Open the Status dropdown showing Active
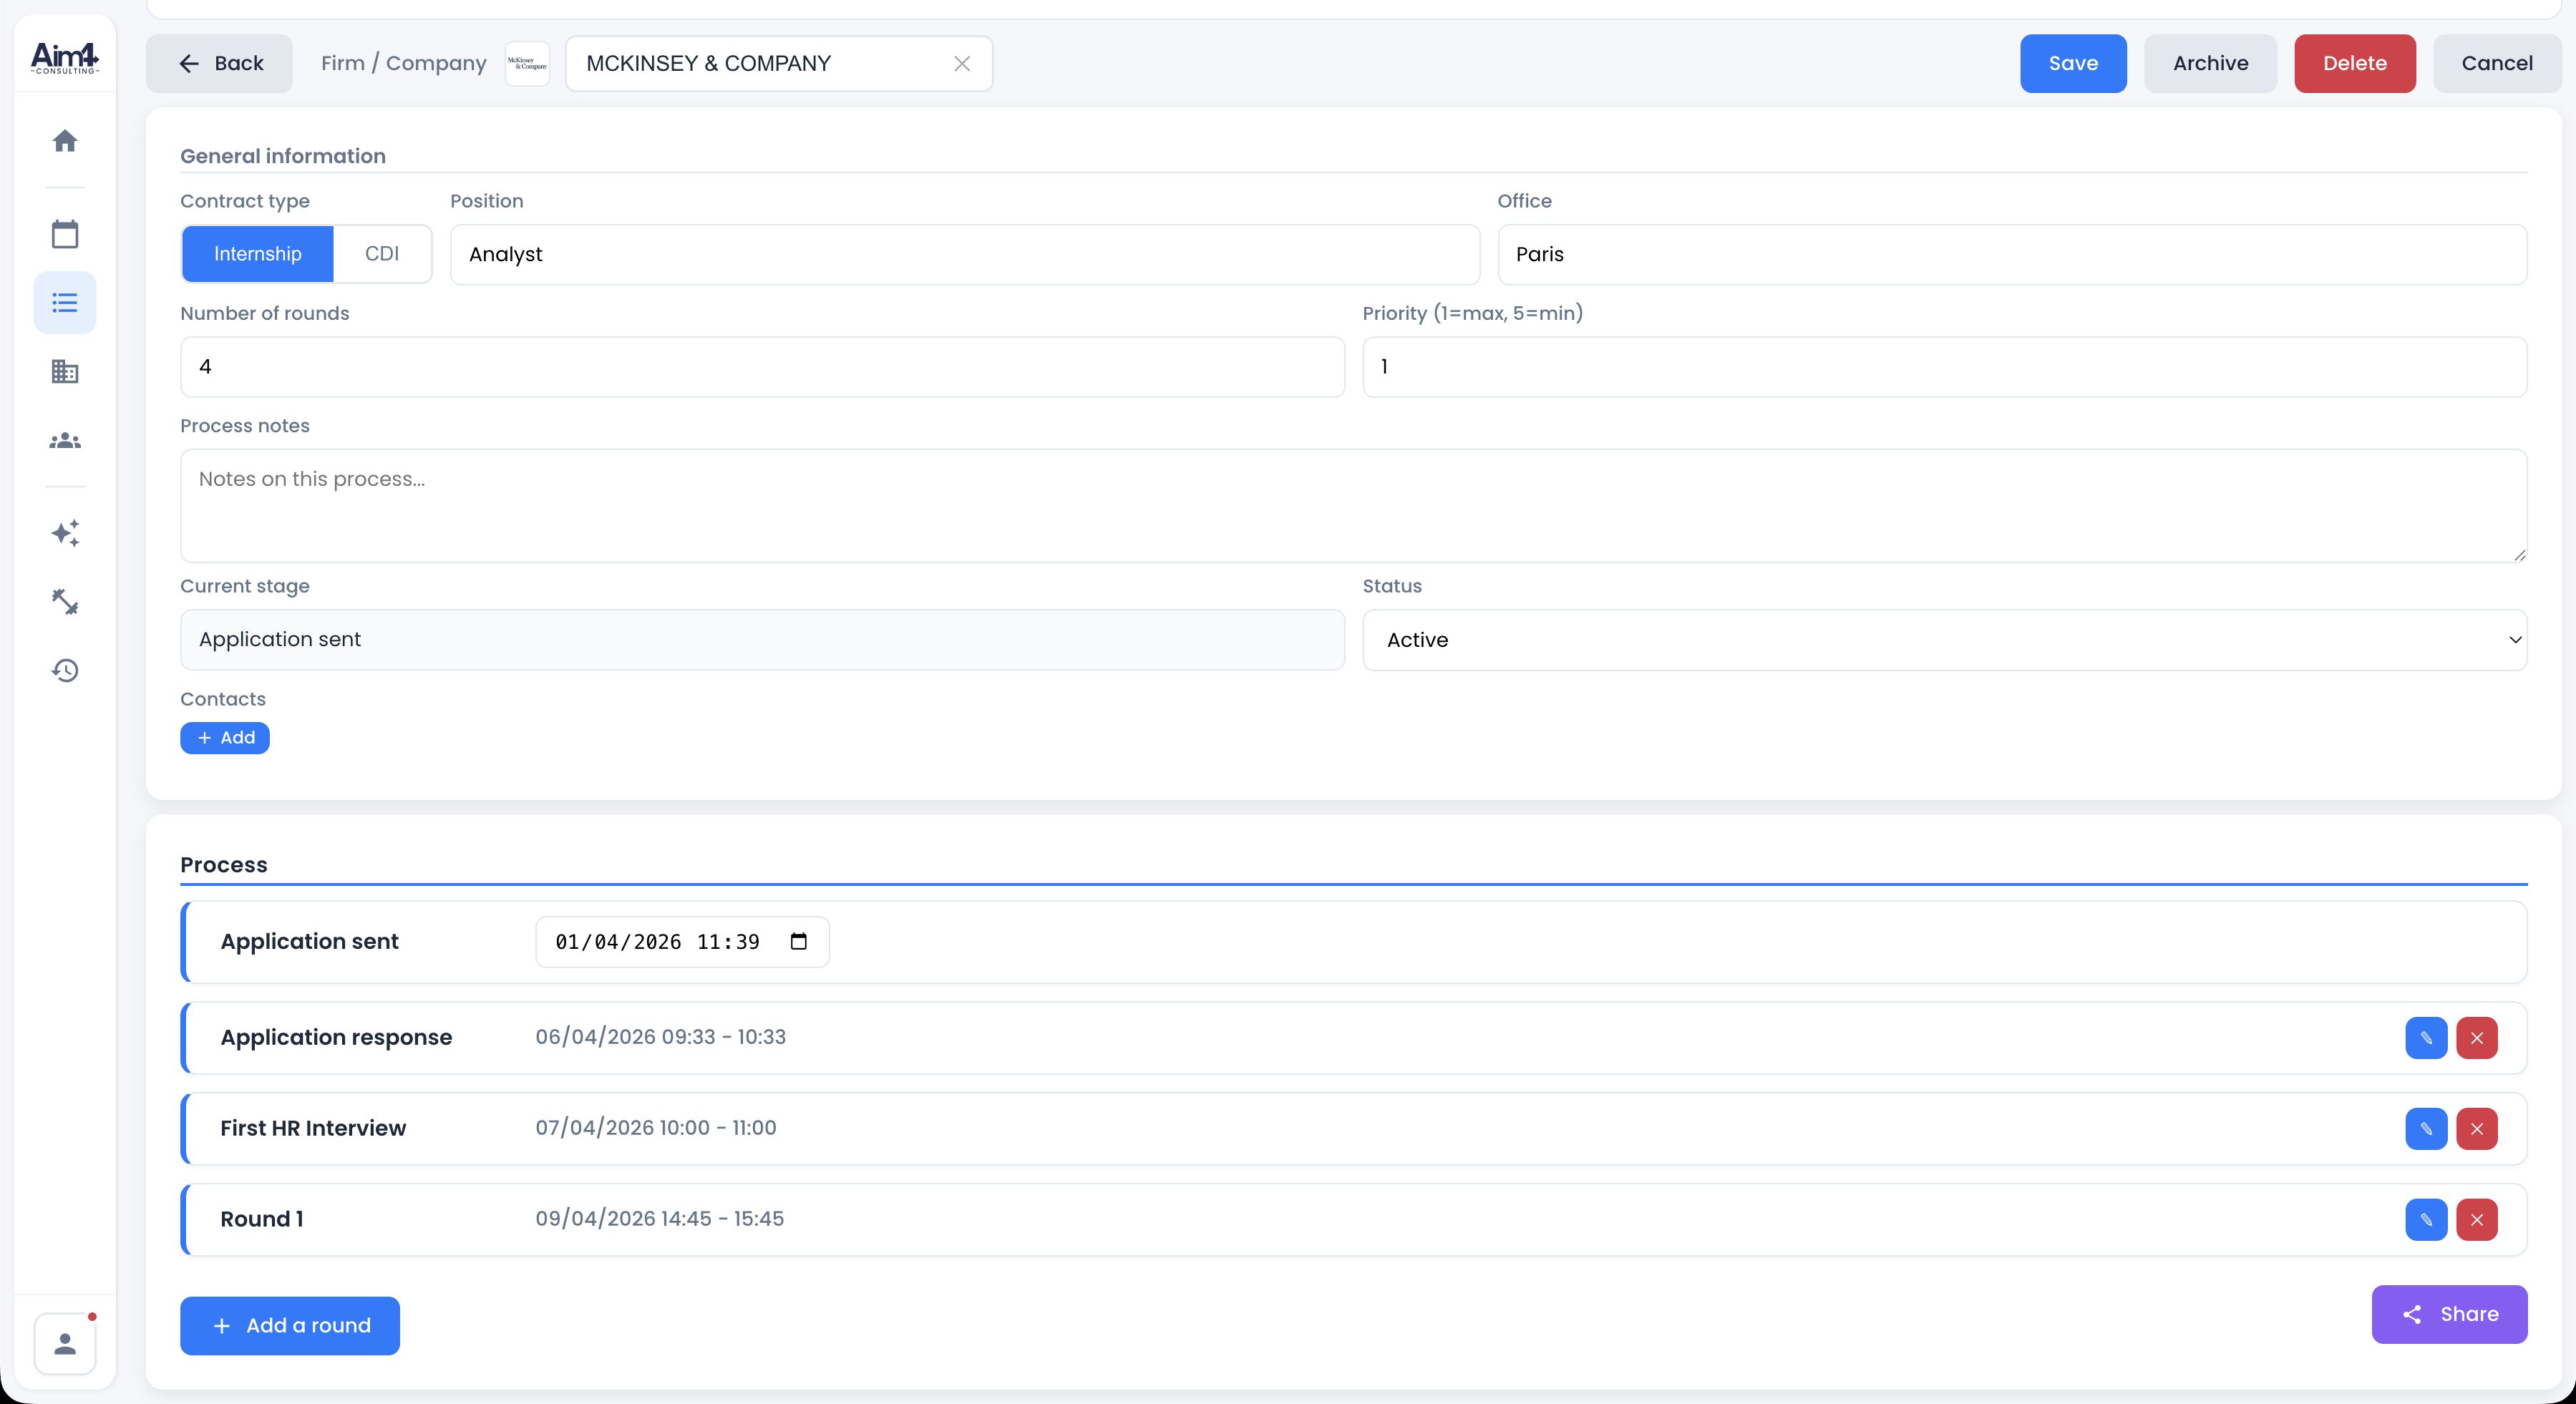Image resolution: width=2576 pixels, height=1404 pixels. (1944, 640)
